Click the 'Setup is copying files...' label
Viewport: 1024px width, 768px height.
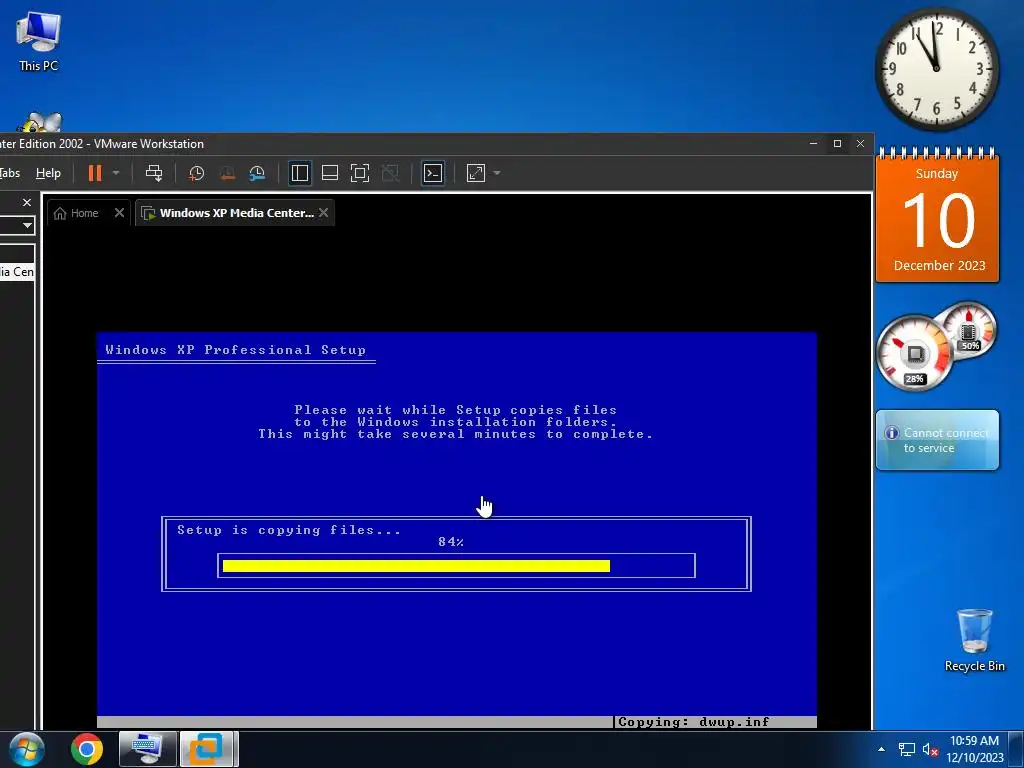[289, 530]
